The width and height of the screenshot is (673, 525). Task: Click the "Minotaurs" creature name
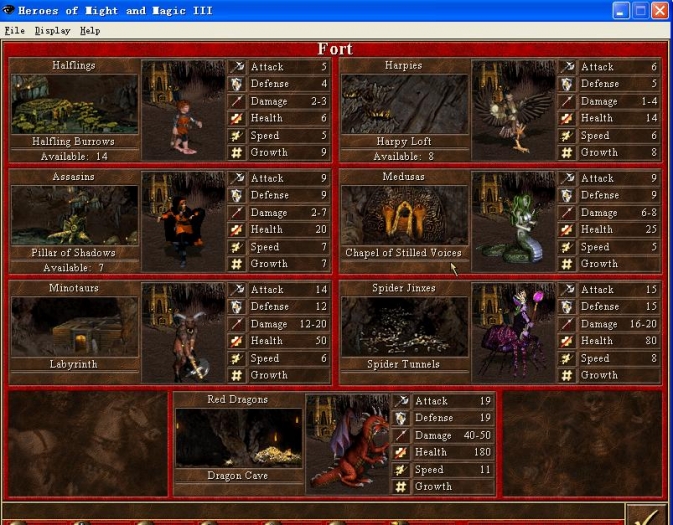click(74, 288)
